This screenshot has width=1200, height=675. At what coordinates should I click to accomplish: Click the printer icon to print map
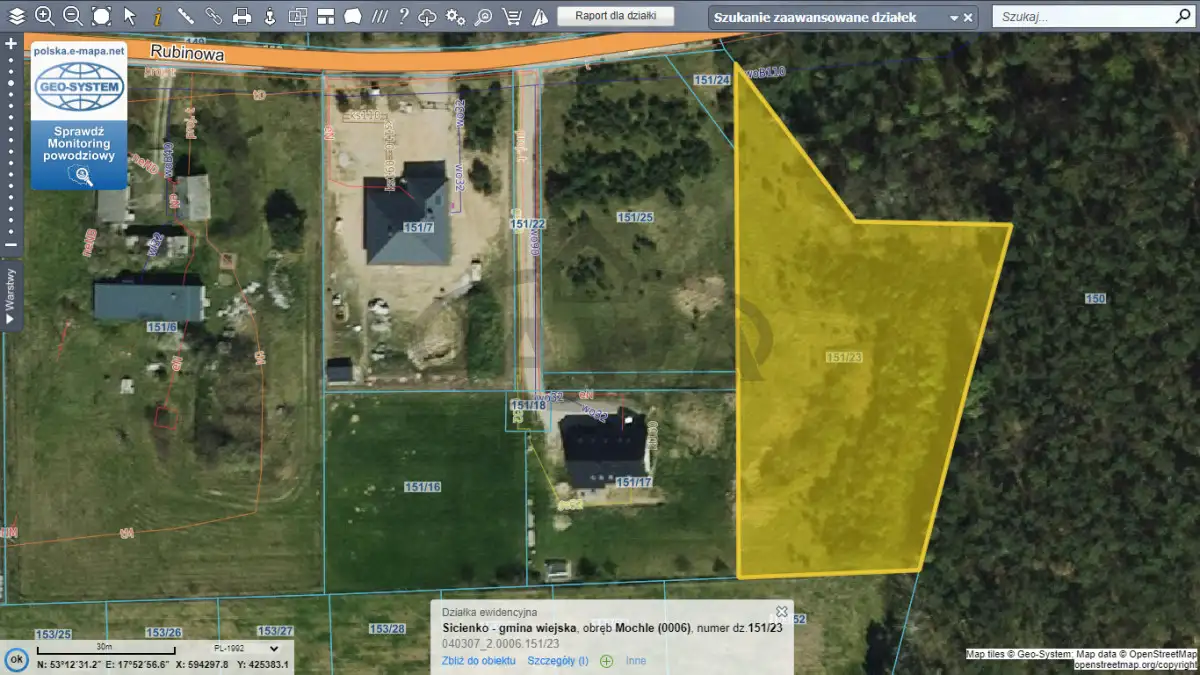point(242,16)
